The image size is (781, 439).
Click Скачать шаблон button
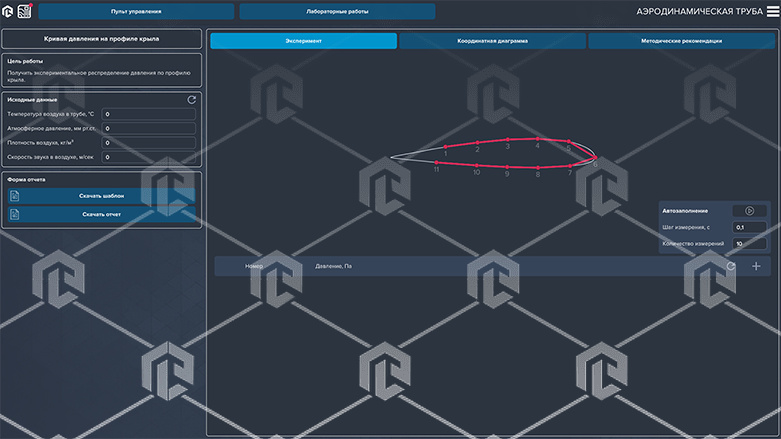click(x=102, y=196)
